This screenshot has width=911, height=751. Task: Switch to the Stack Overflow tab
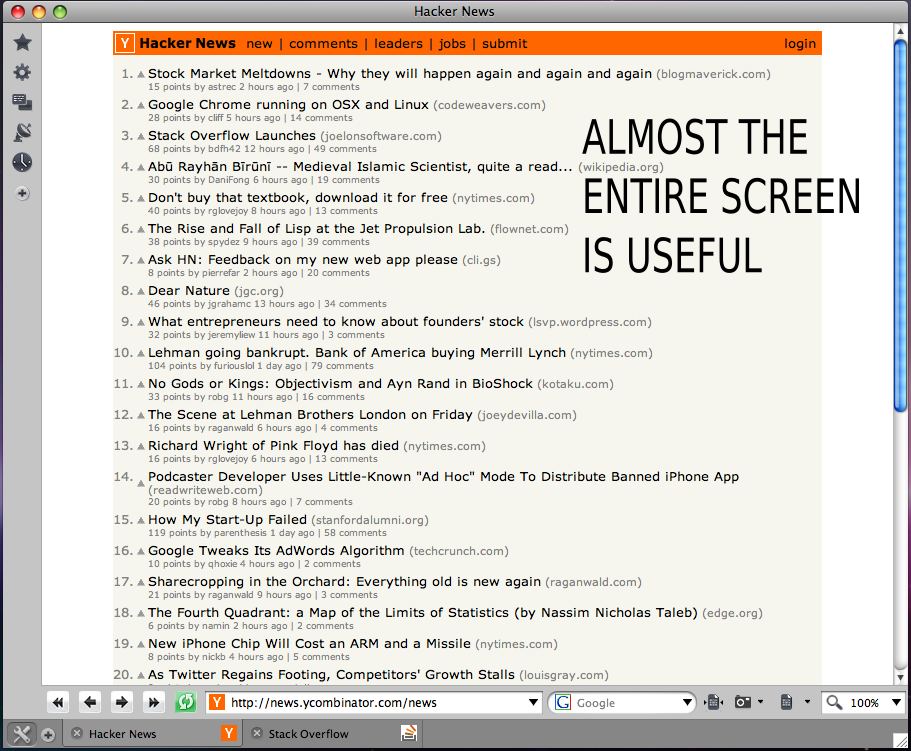(333, 734)
